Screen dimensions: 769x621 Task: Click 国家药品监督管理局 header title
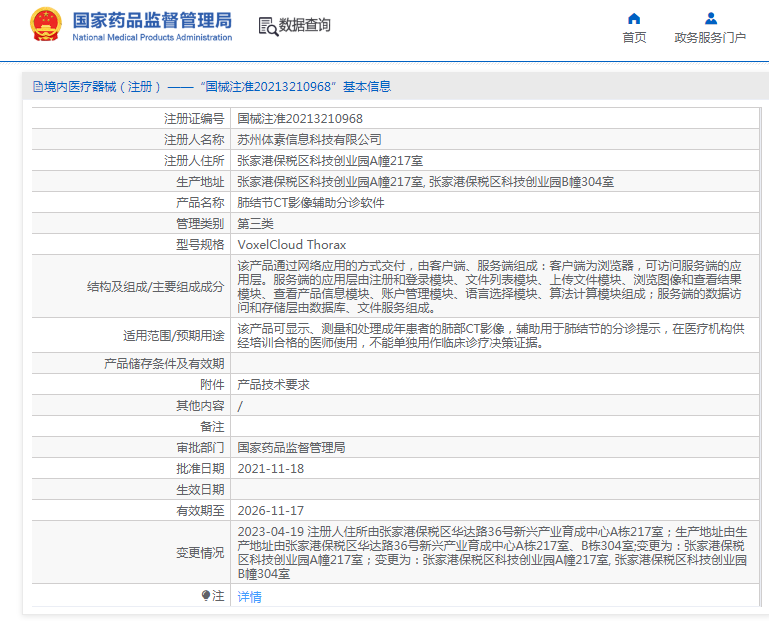152,21
